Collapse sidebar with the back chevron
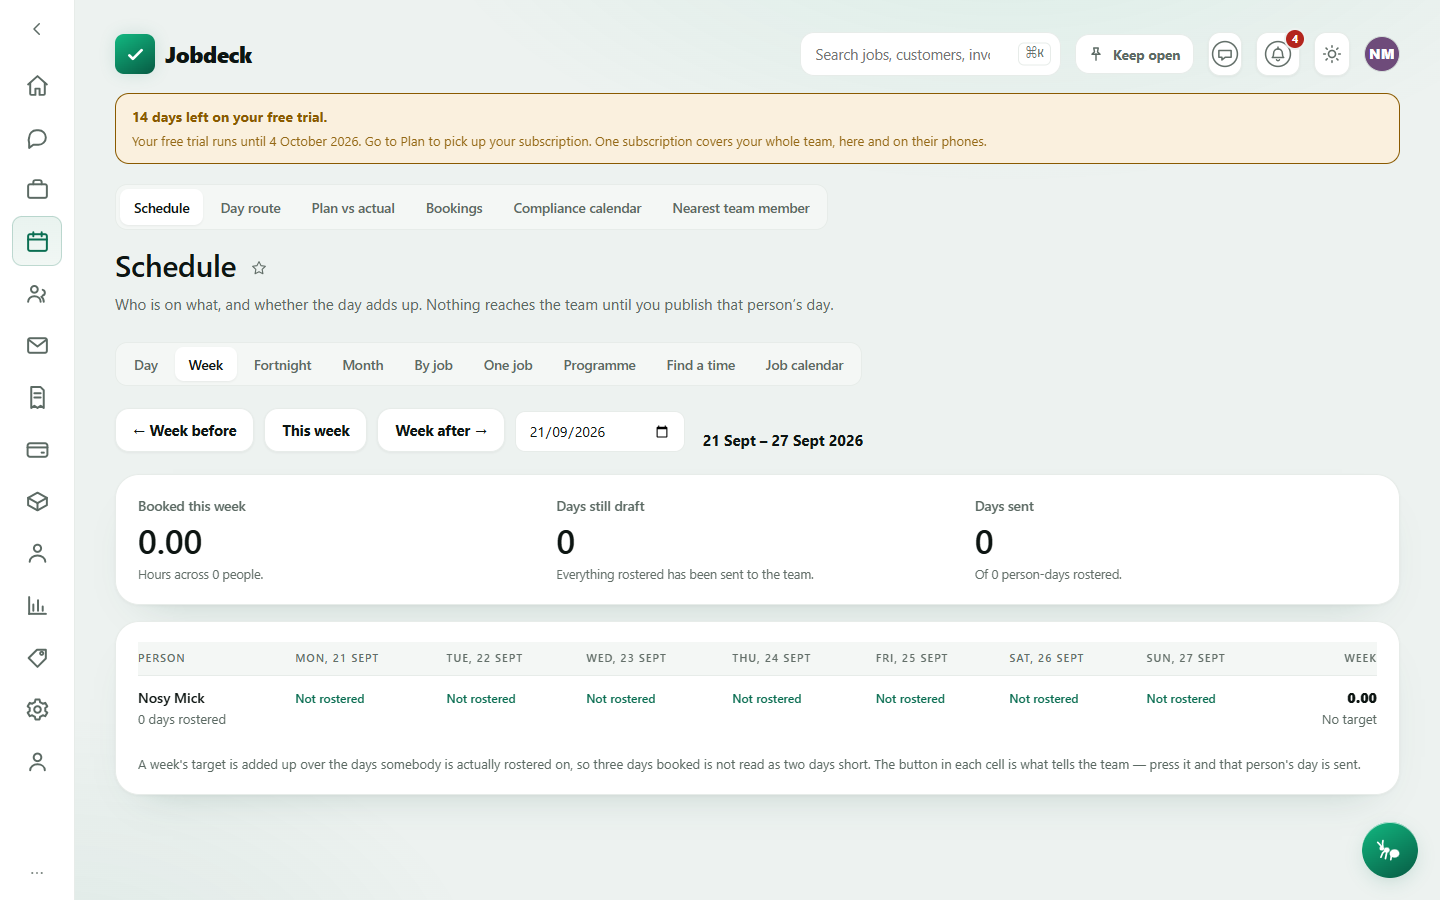Image resolution: width=1440 pixels, height=900 pixels. pyautogui.click(x=37, y=29)
